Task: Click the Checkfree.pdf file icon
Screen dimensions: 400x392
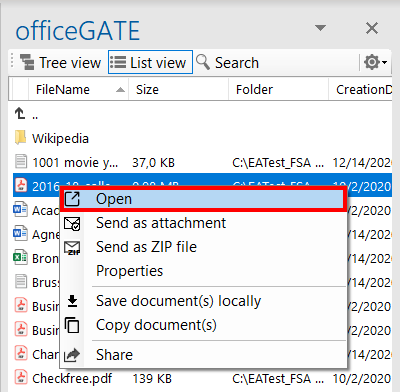Action: point(21,378)
